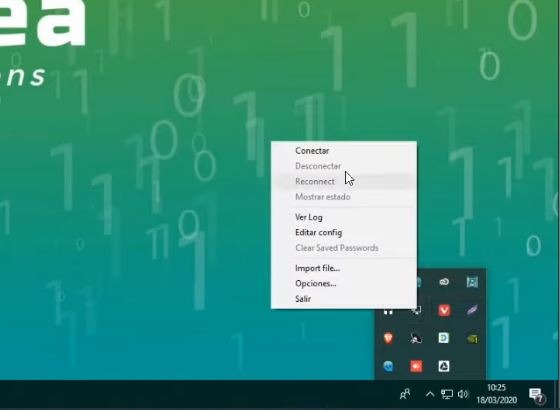Click the network computer icon in taskbar
560x410 pixels.
pos(446,394)
